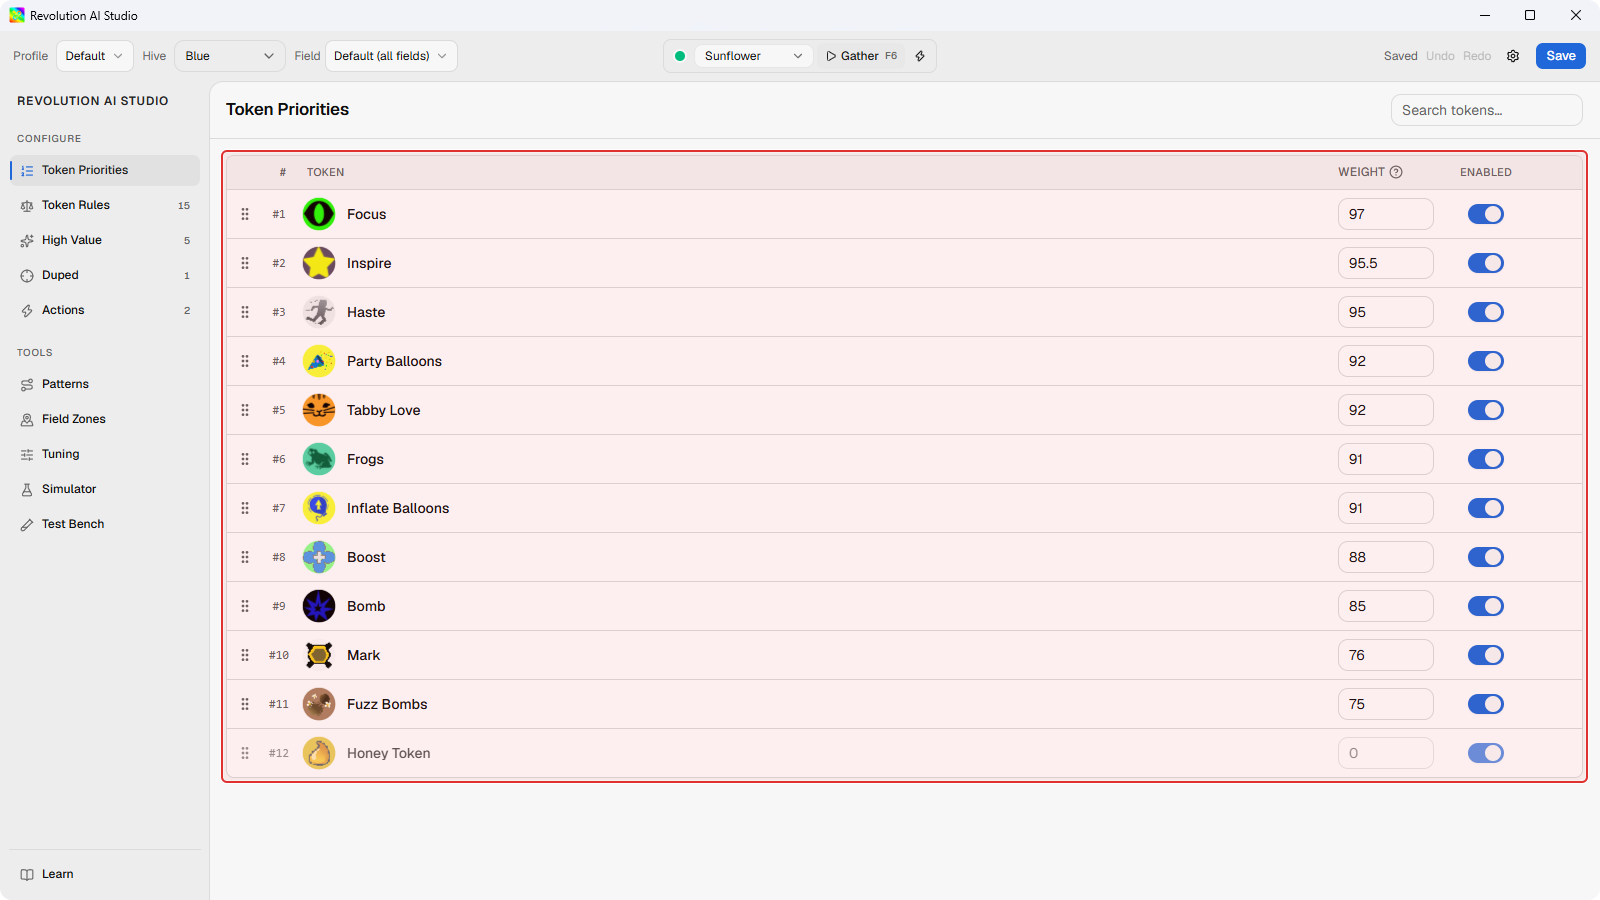Image resolution: width=1600 pixels, height=900 pixels.
Task: Click Inspire weight value 95.5
Action: click(x=1385, y=263)
